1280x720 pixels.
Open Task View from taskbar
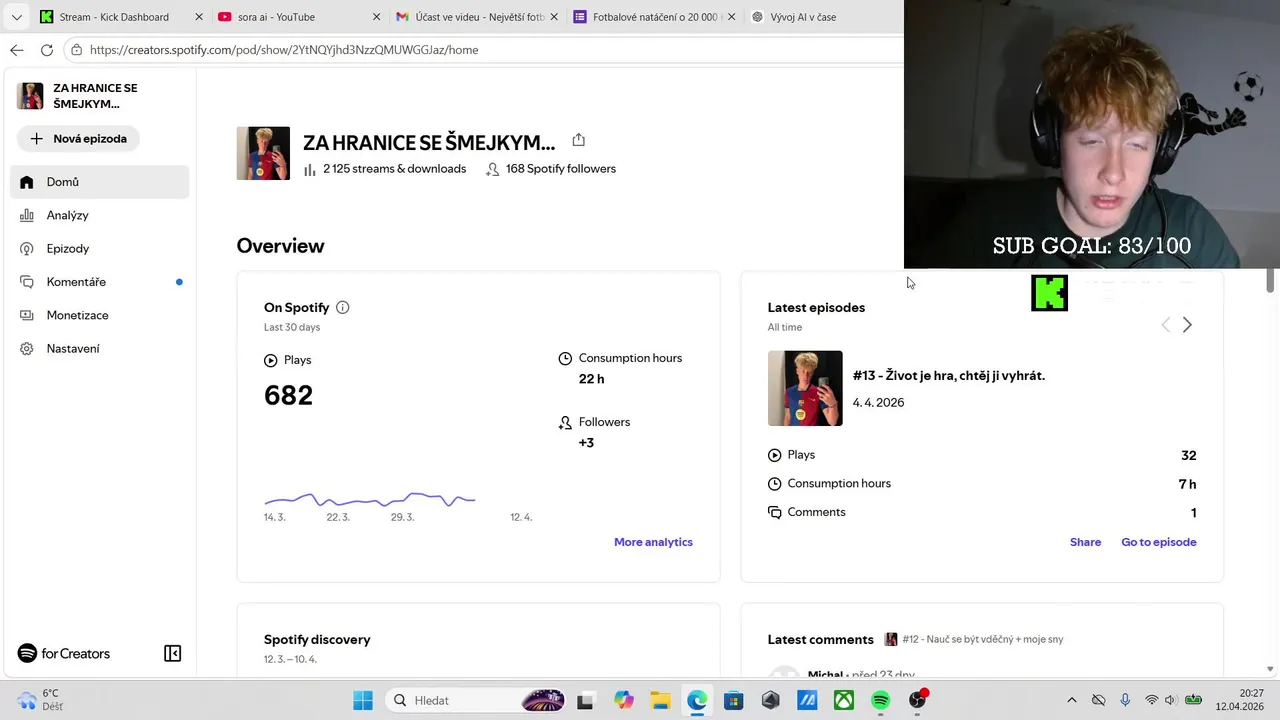[585, 700]
